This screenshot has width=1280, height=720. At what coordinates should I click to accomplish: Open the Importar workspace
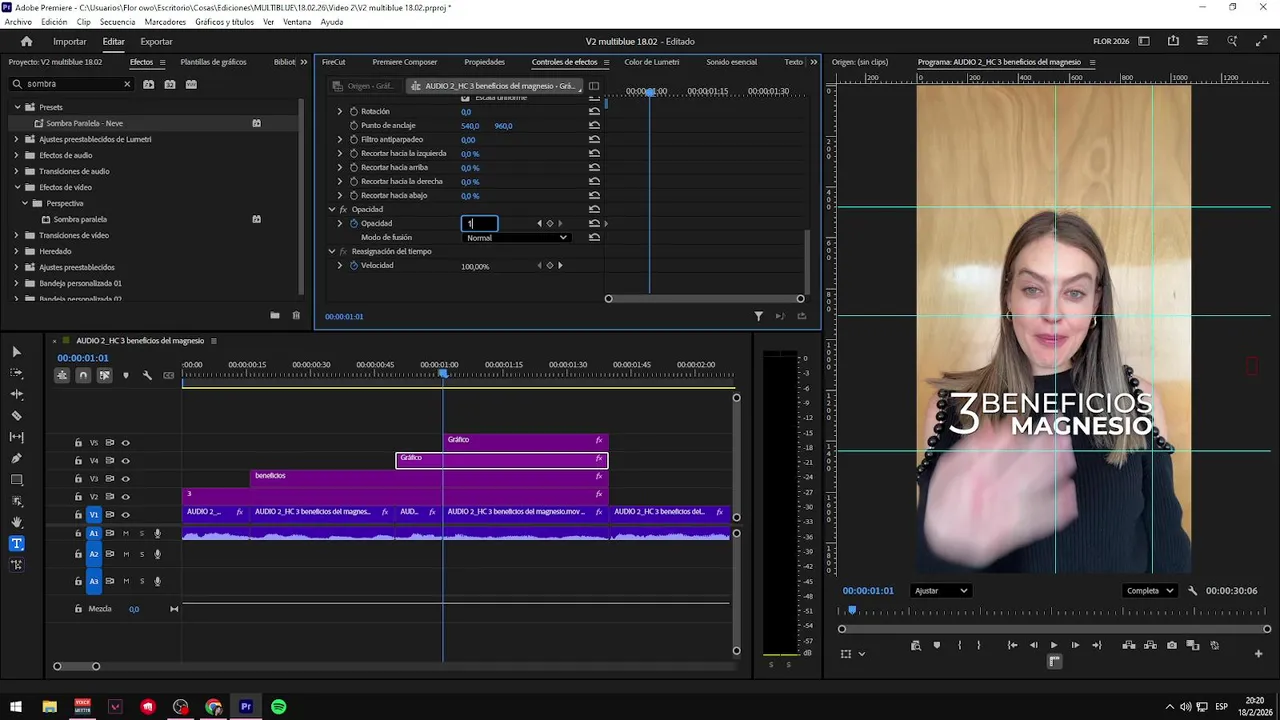pyautogui.click(x=70, y=41)
